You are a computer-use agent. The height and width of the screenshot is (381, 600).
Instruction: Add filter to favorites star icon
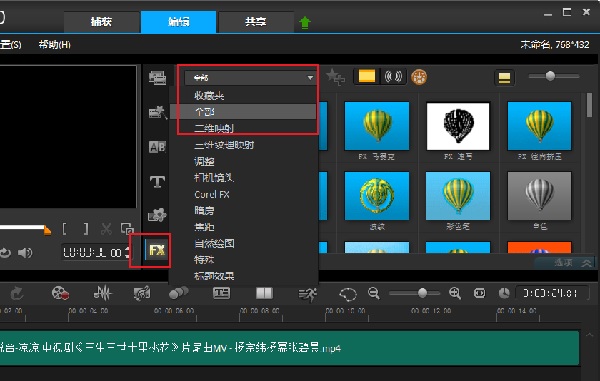335,77
